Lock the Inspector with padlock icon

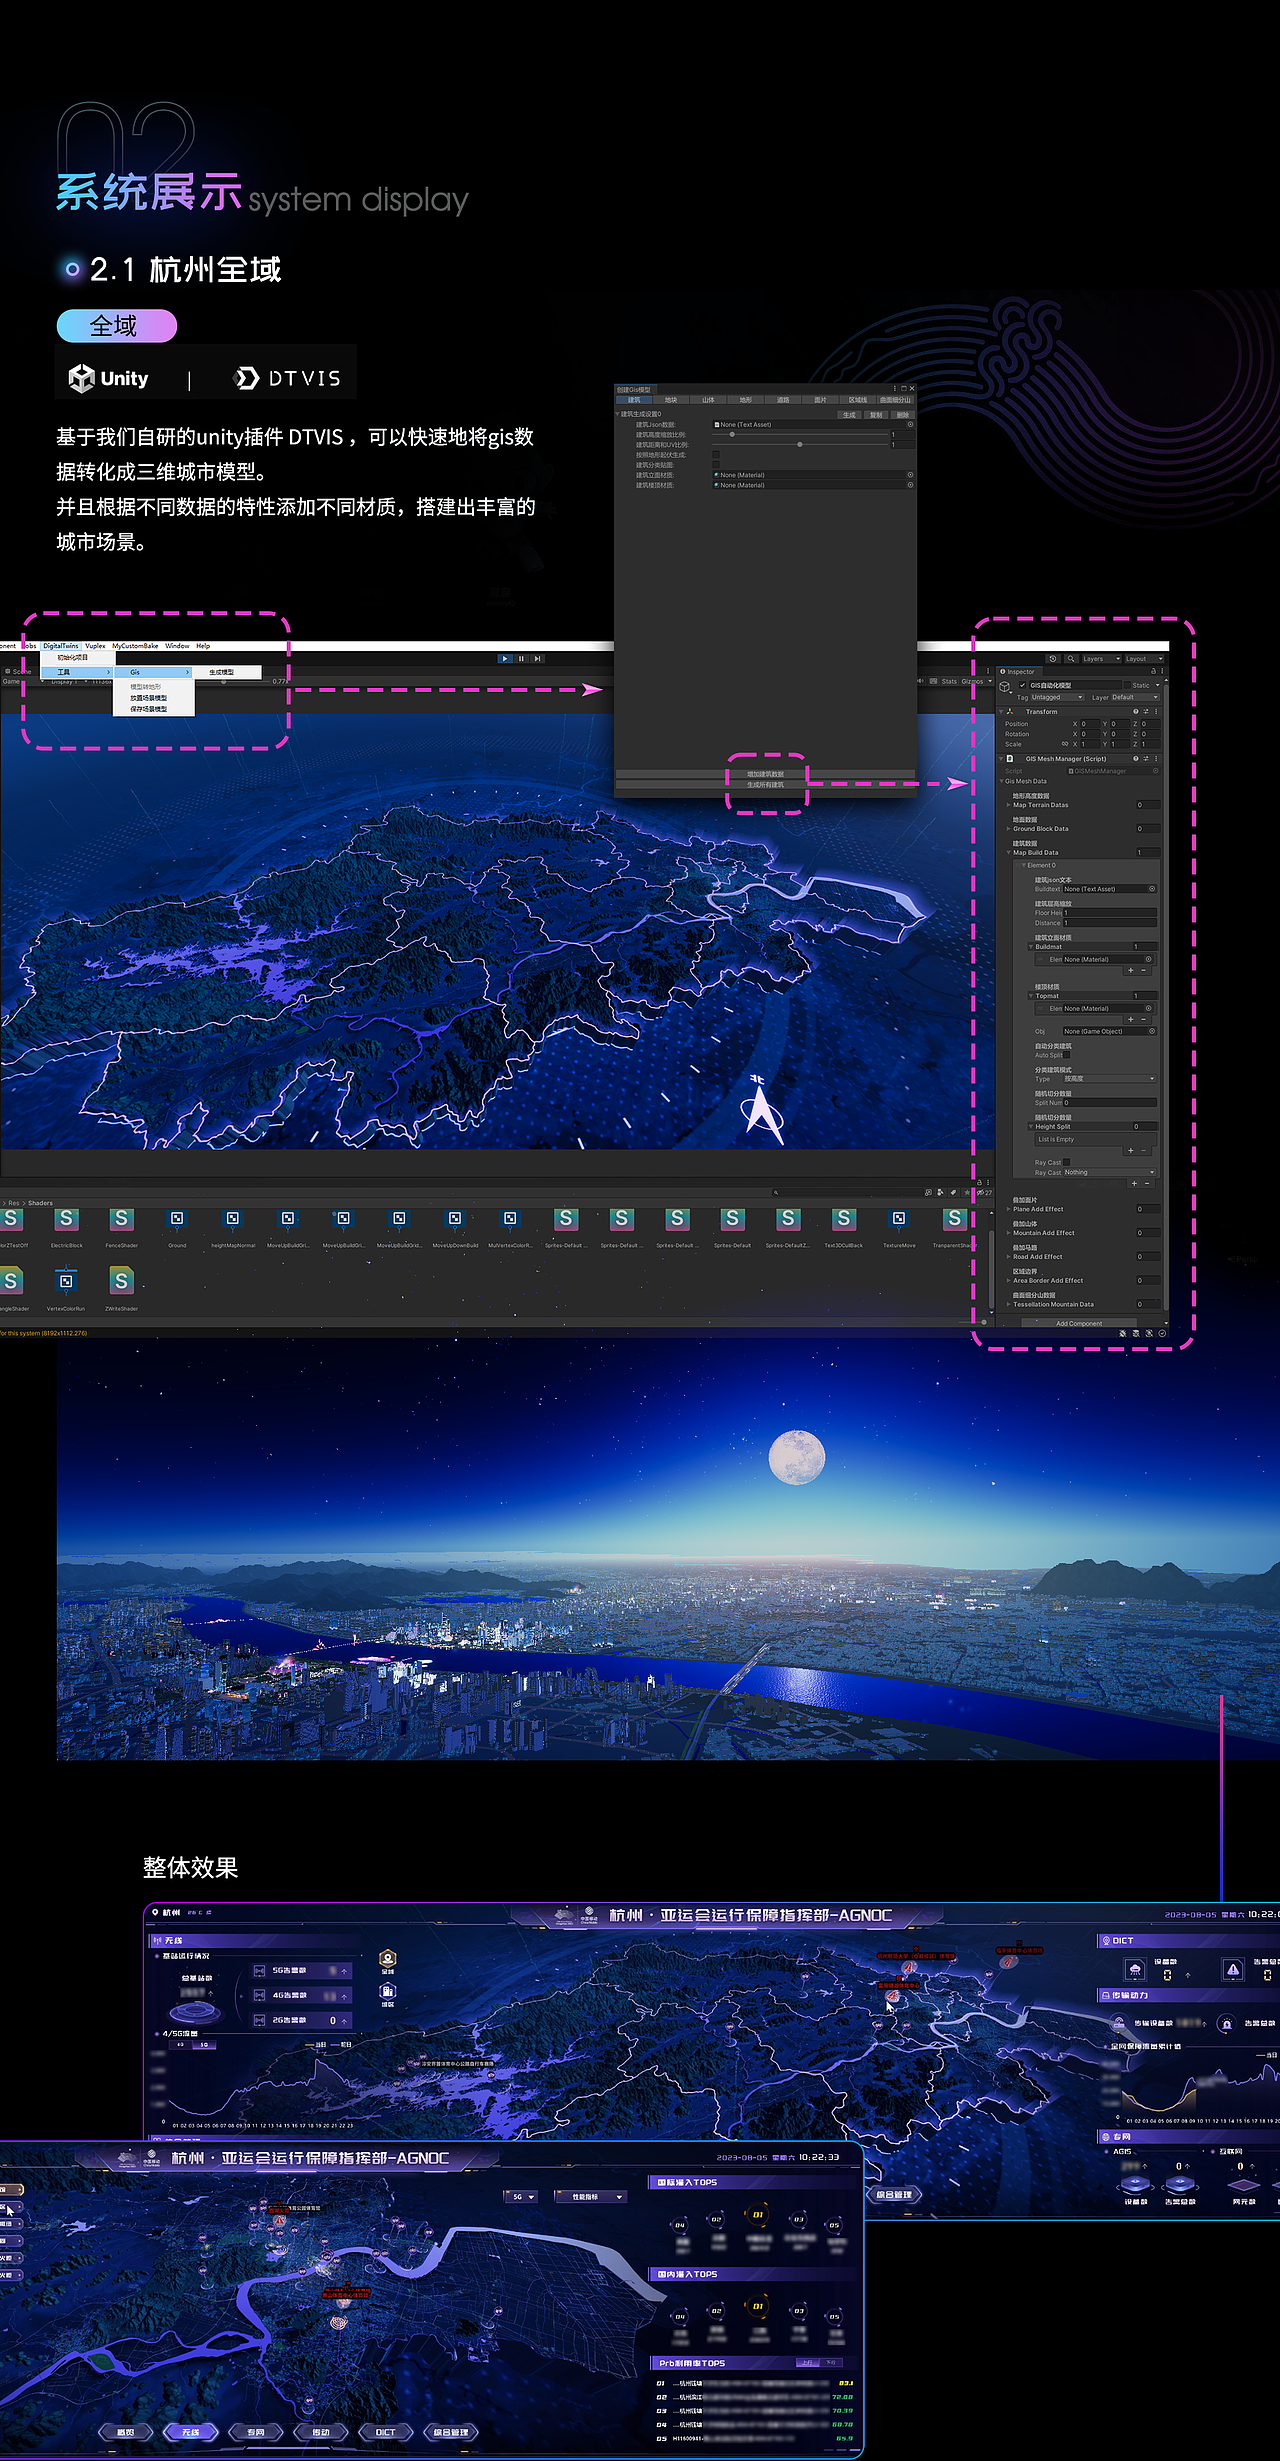pyautogui.click(x=1152, y=671)
